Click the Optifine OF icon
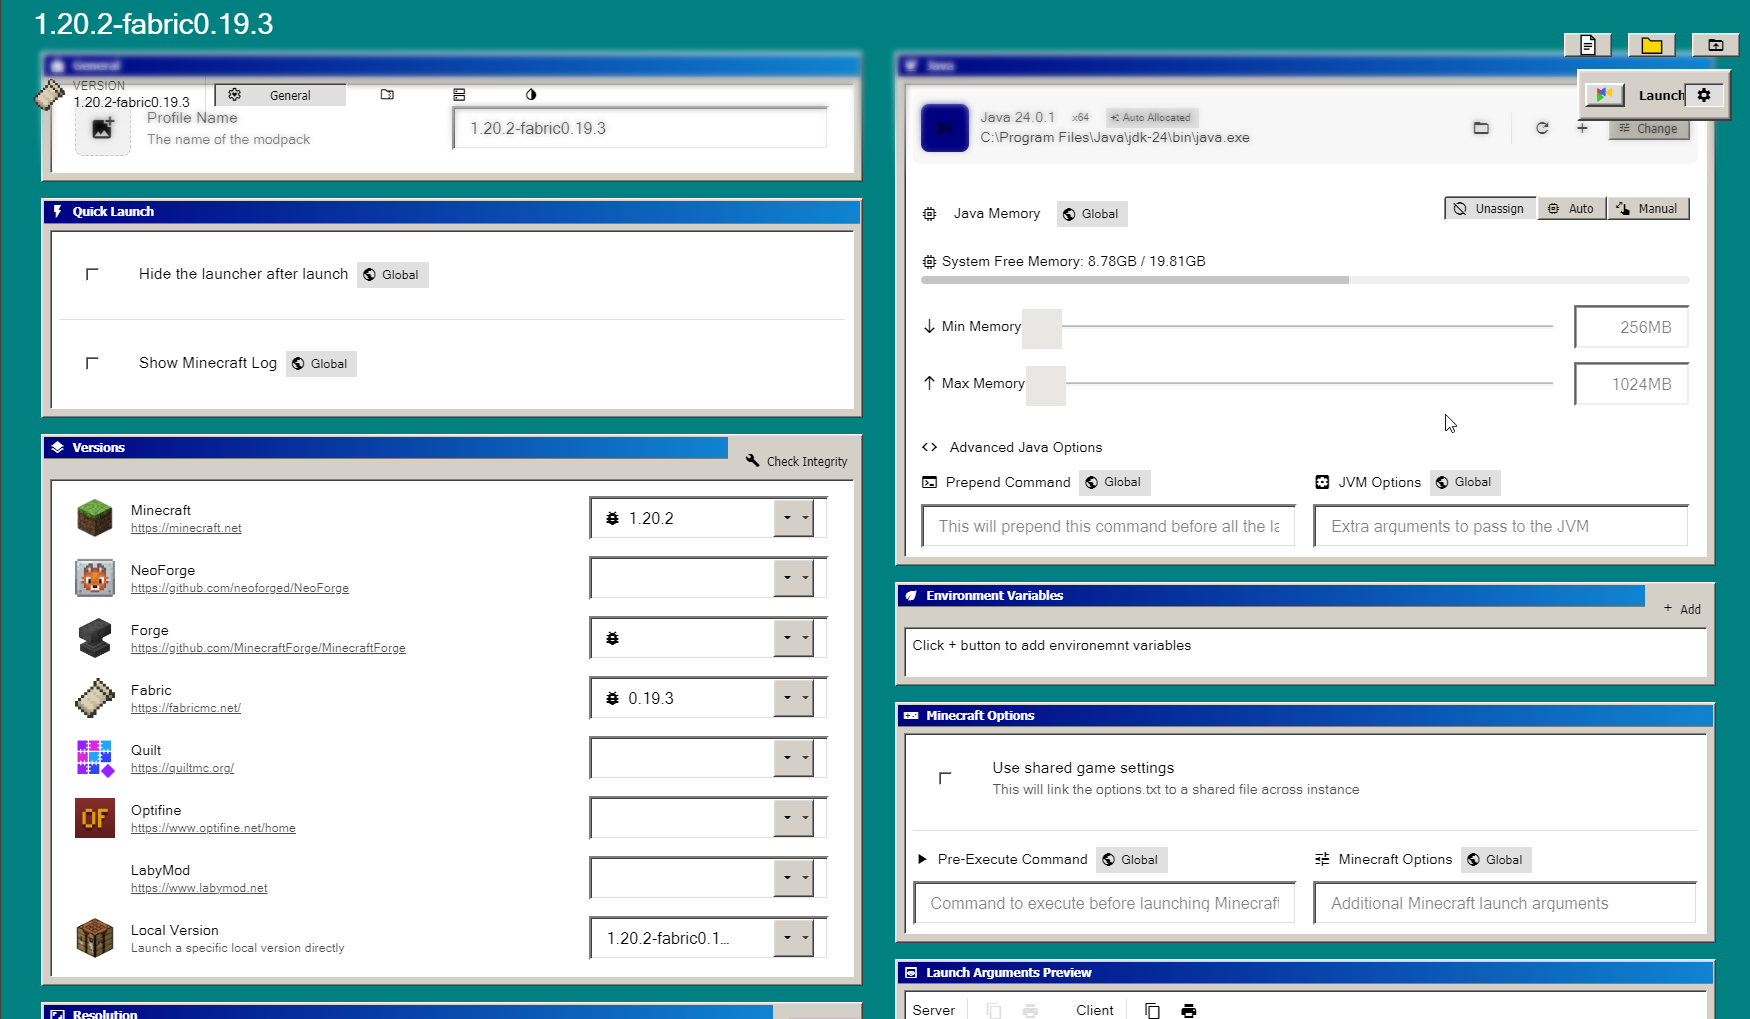 click(x=95, y=818)
